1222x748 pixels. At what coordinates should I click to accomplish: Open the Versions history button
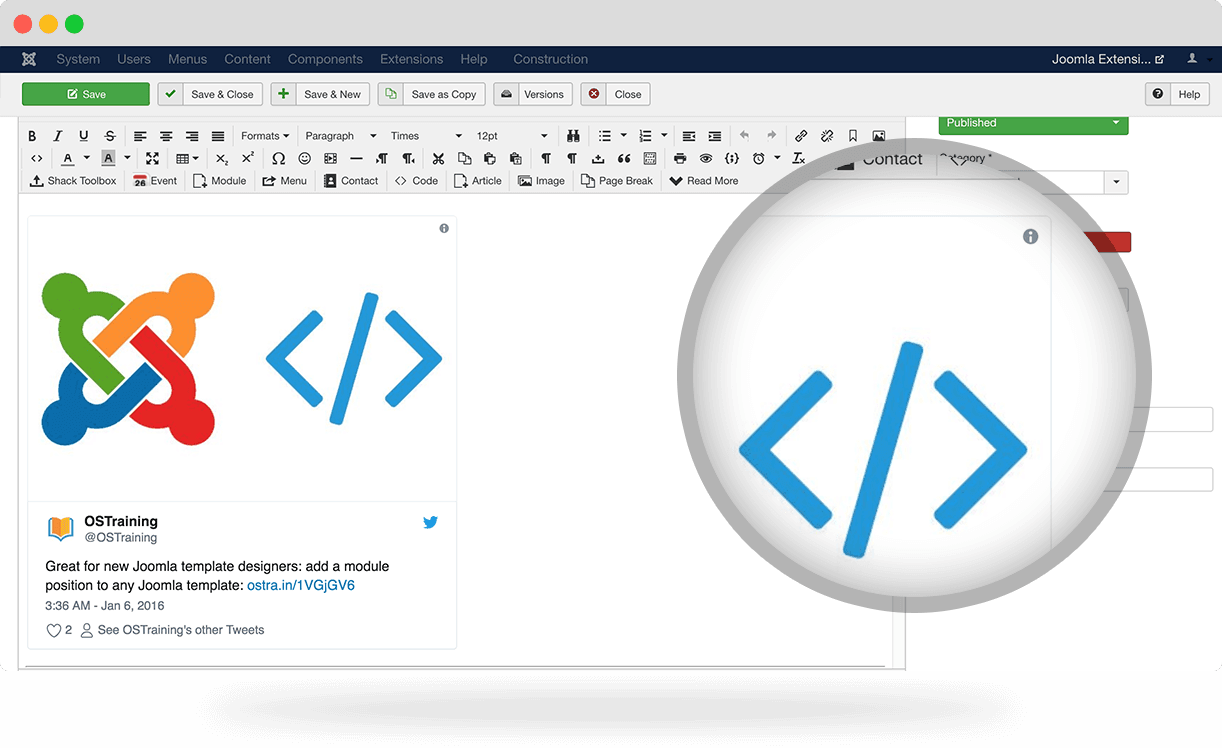(533, 94)
